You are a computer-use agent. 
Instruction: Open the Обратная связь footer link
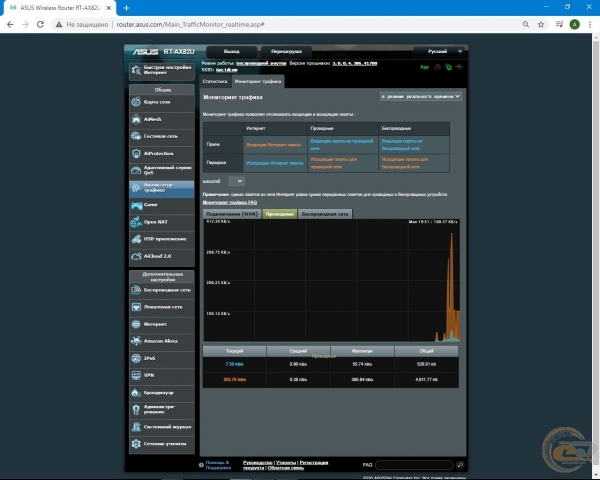286,468
